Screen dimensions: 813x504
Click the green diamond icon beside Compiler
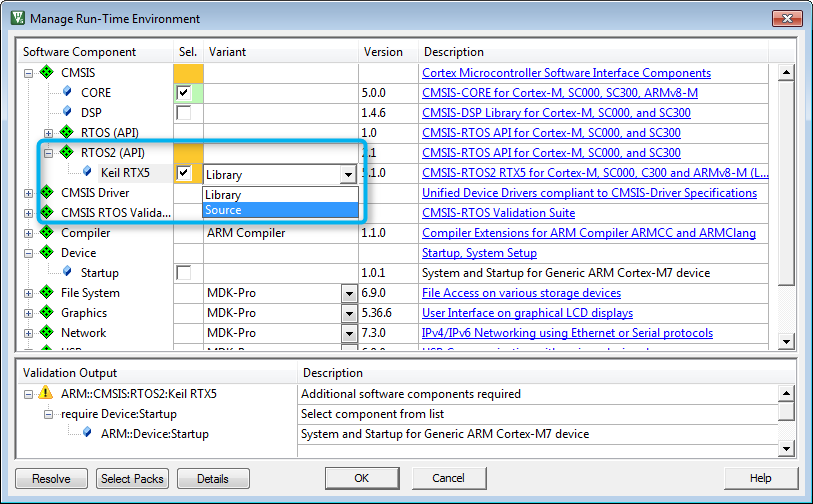tap(47, 233)
